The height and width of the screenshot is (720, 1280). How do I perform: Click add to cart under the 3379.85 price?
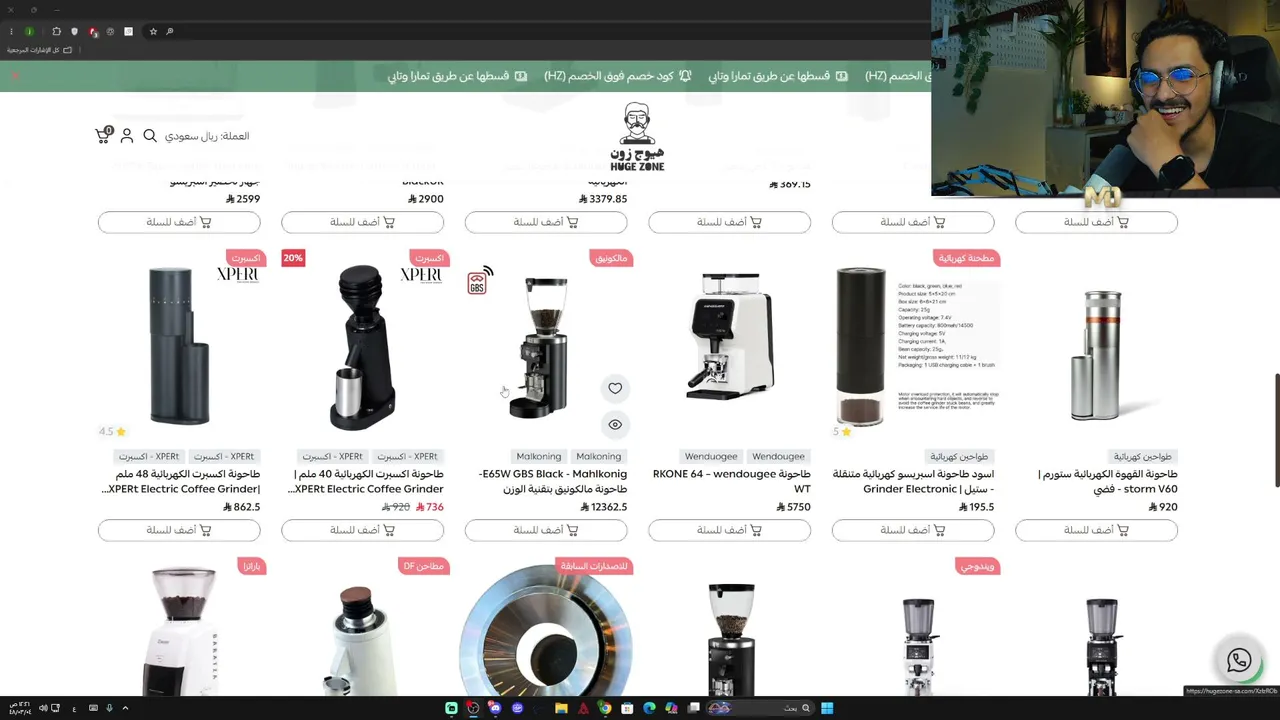pyautogui.click(x=546, y=222)
